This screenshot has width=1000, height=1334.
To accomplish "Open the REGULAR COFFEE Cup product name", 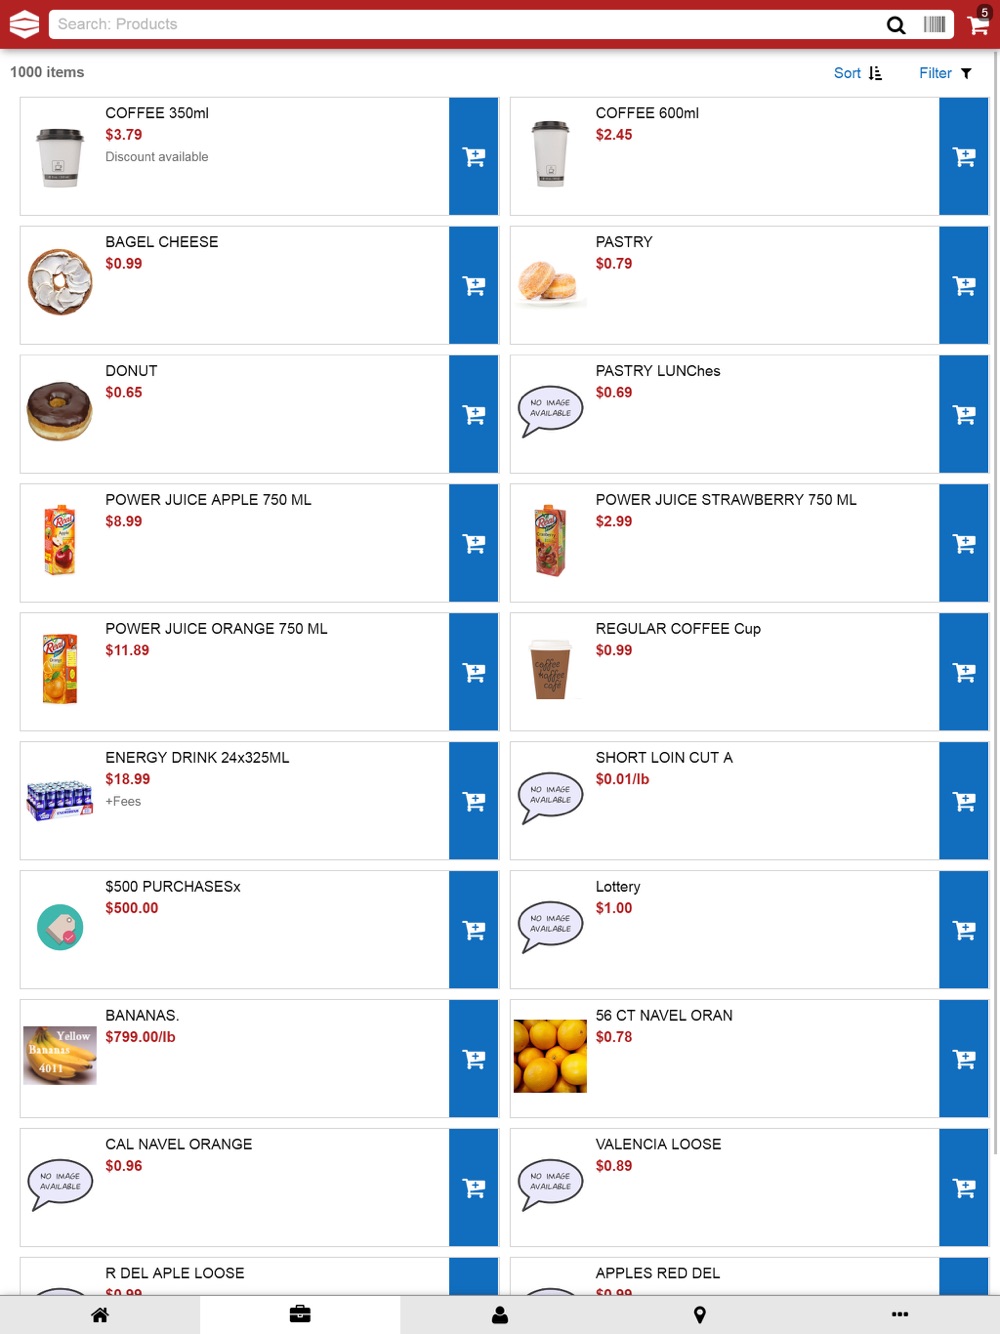I will point(678,628).
